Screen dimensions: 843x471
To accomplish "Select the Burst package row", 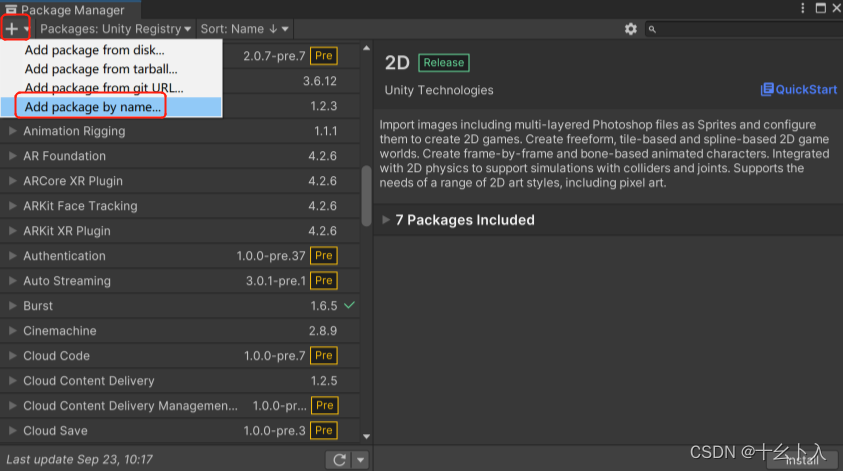I will (180, 305).
